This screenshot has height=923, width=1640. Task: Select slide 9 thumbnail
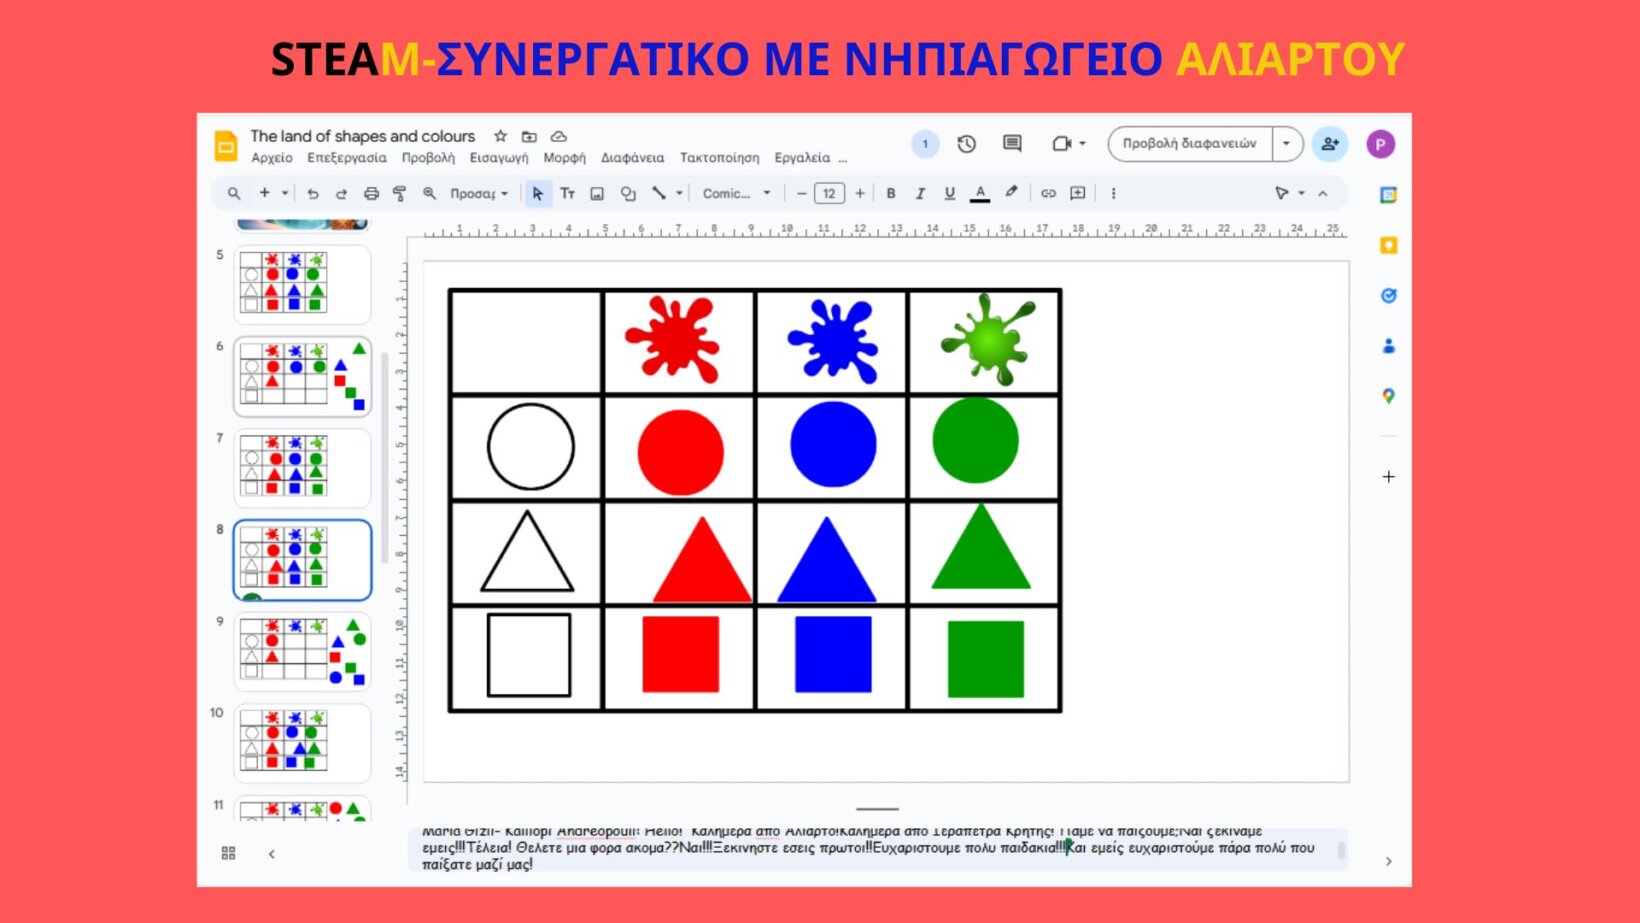tap(302, 651)
